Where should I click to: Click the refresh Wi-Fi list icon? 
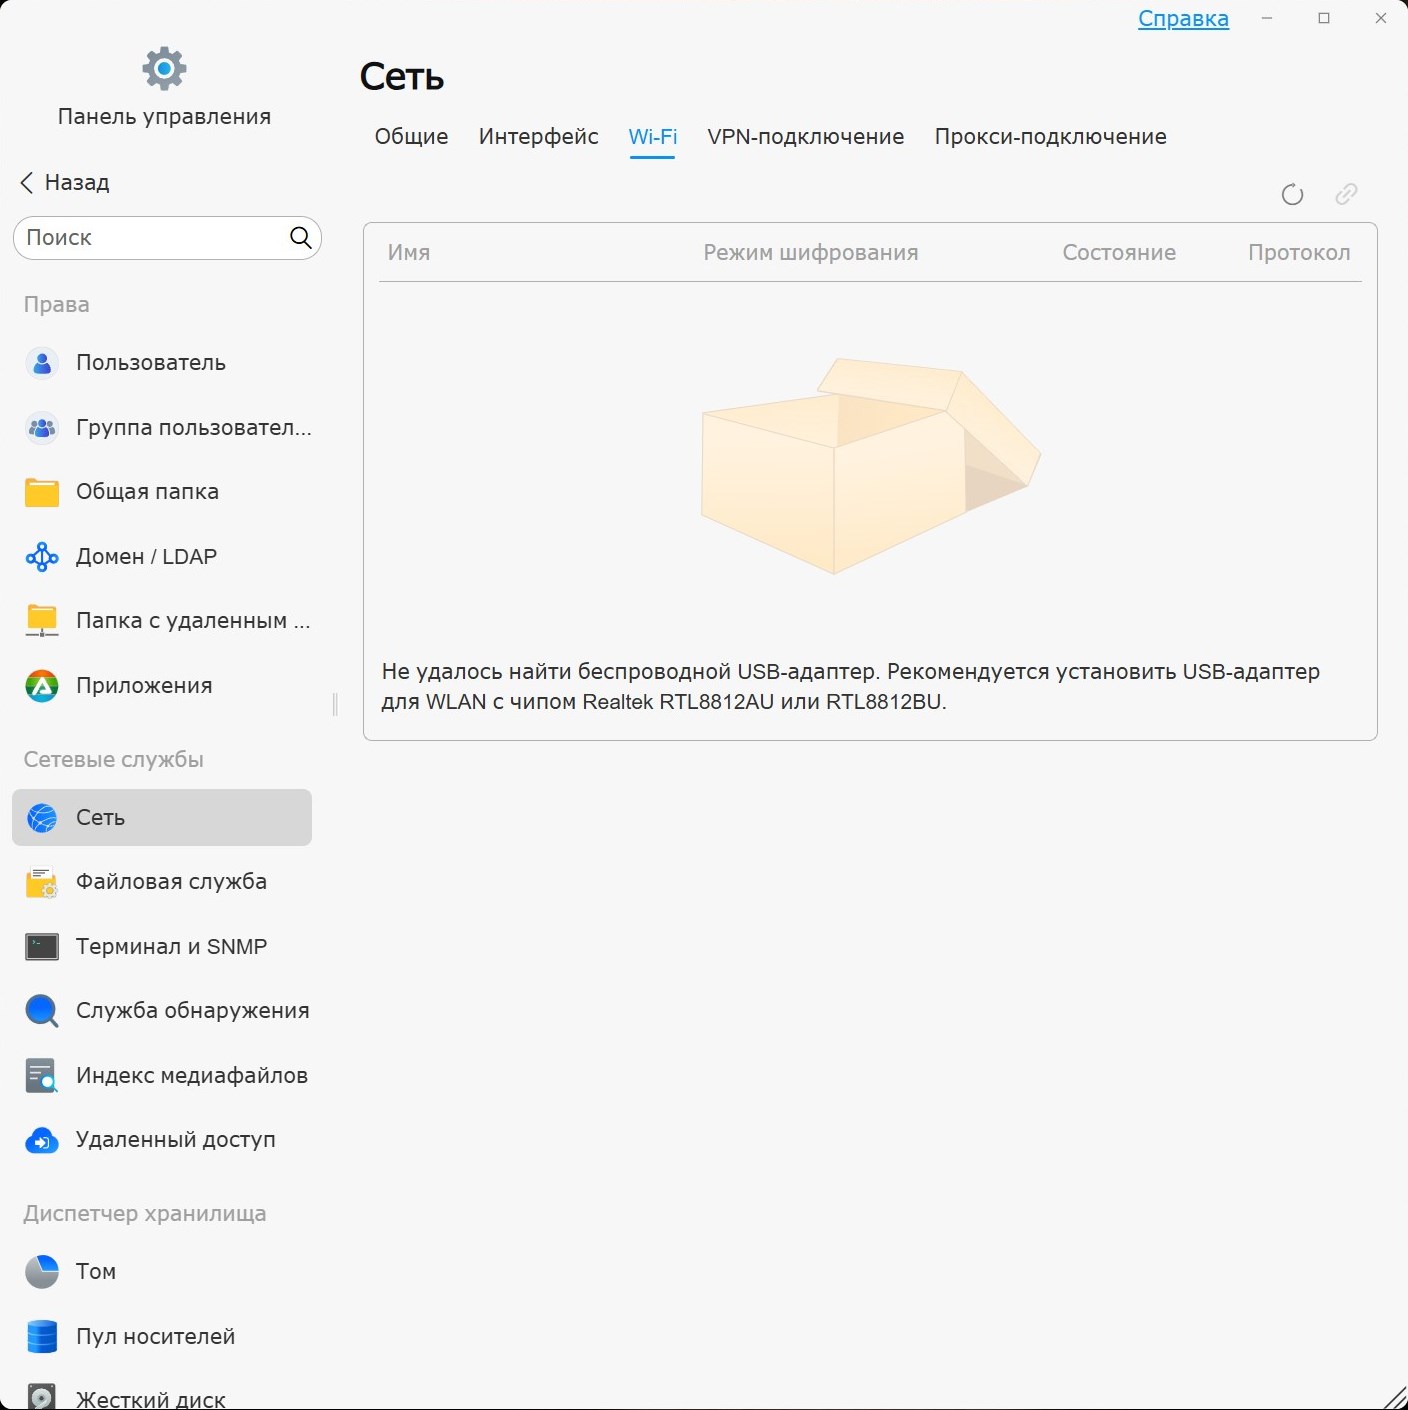(1292, 194)
